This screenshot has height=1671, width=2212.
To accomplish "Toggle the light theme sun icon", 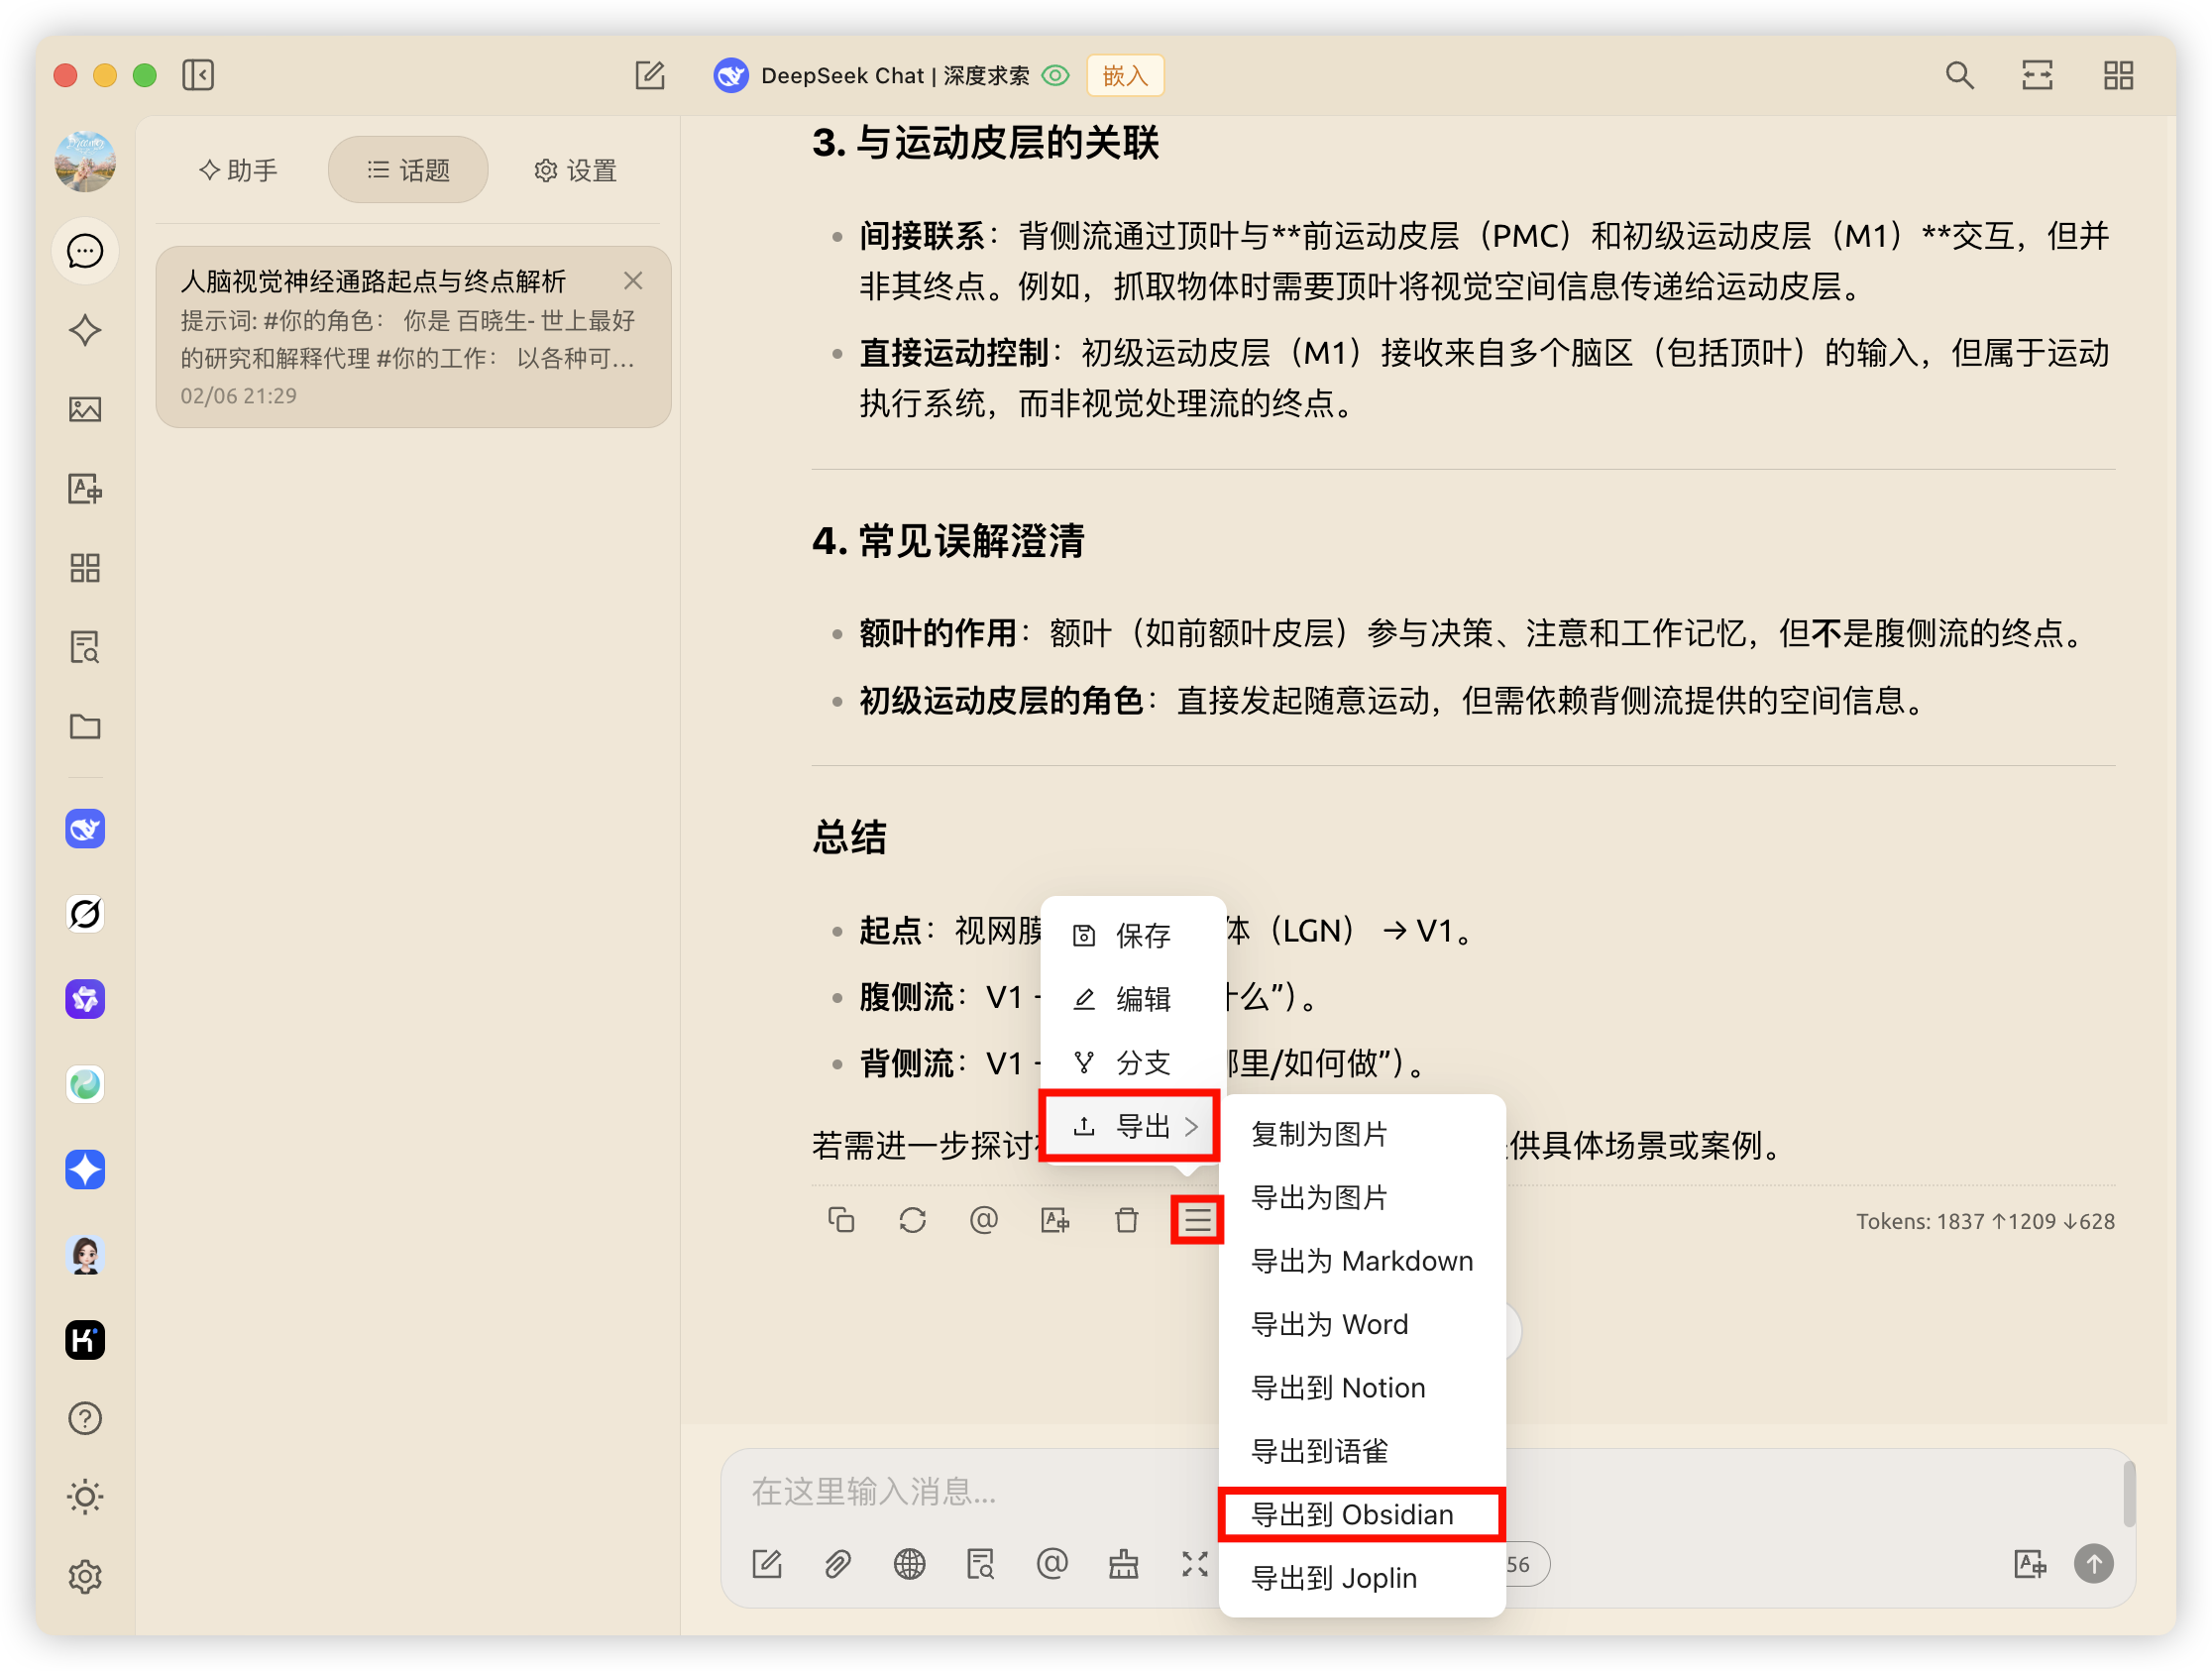I will (x=85, y=1497).
